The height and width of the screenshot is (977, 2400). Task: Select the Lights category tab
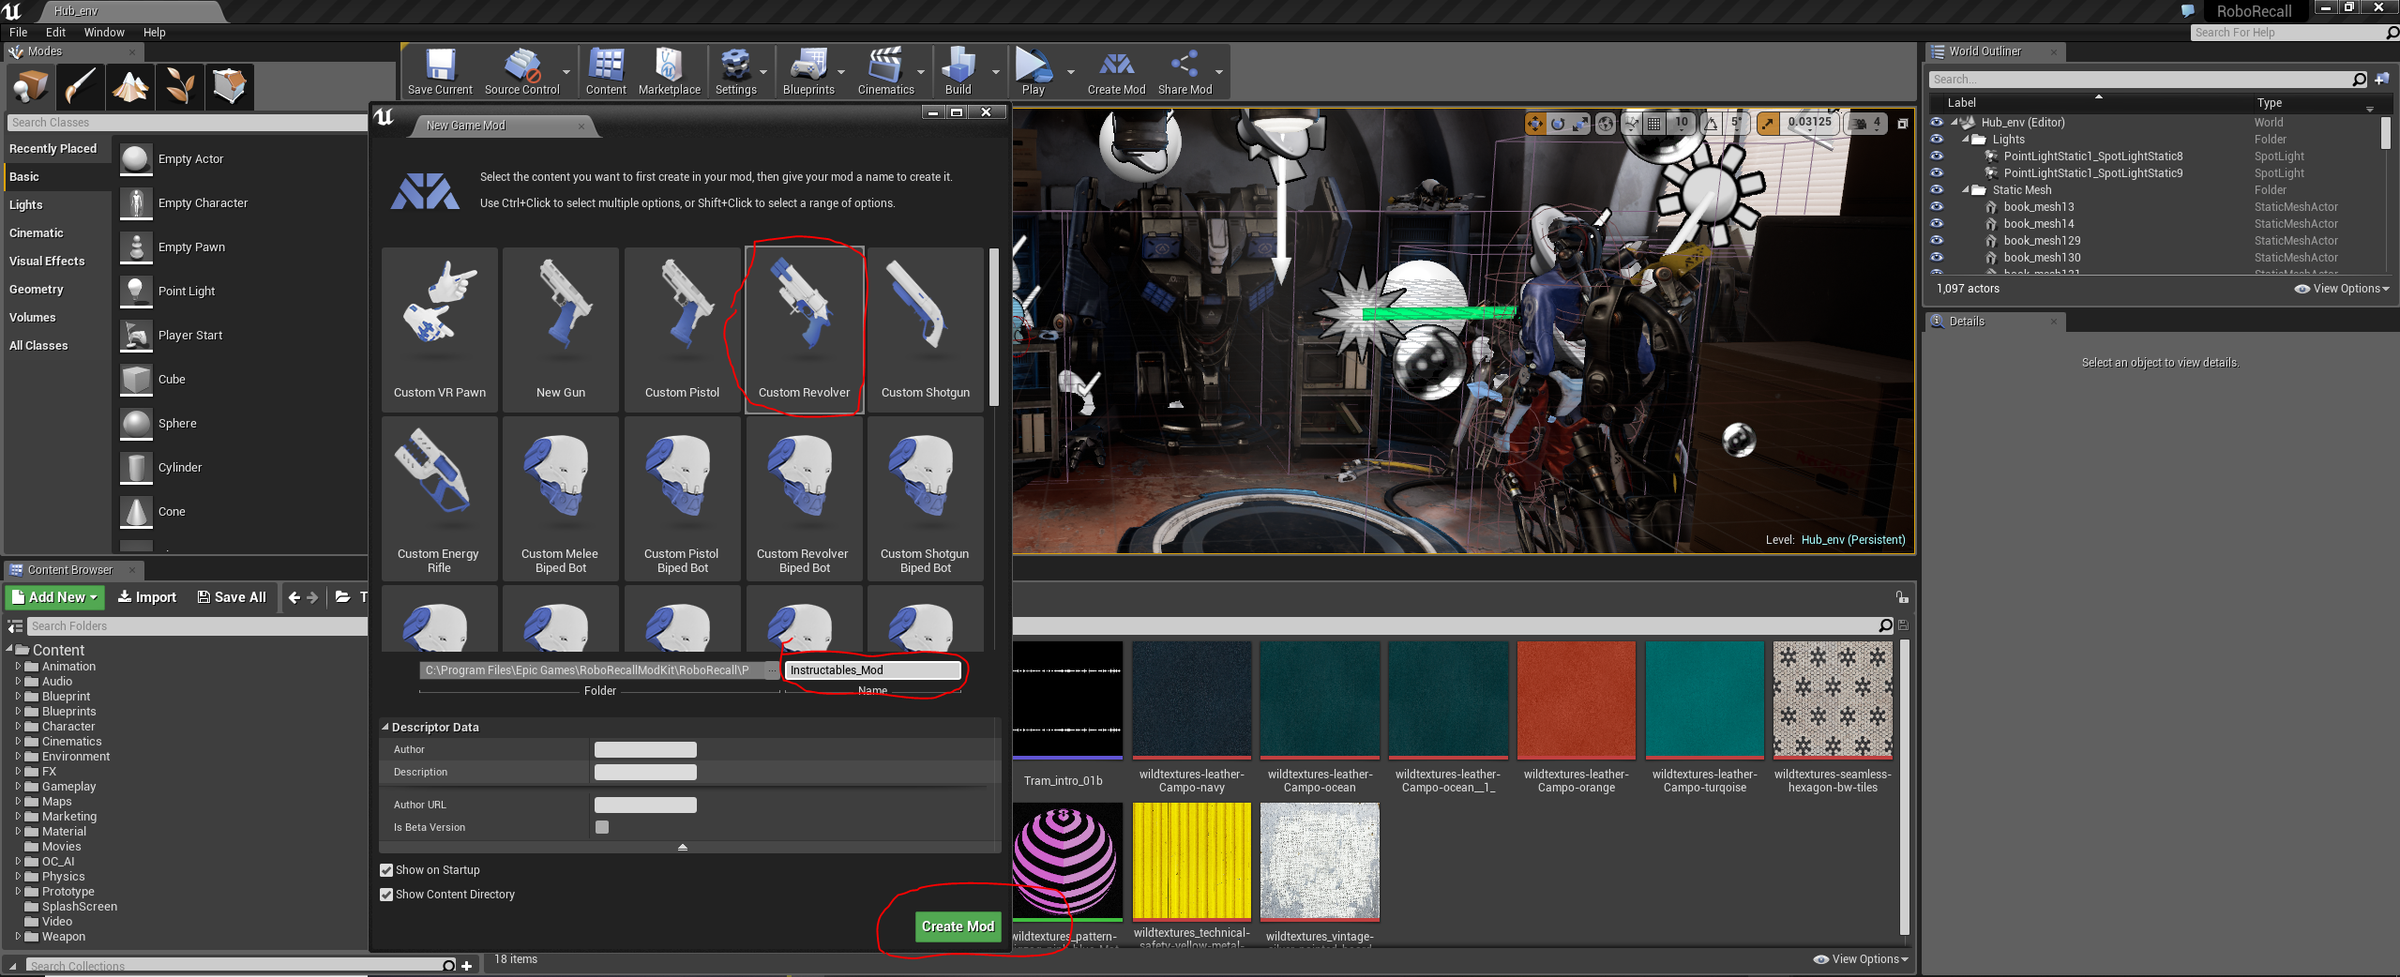pos(26,205)
